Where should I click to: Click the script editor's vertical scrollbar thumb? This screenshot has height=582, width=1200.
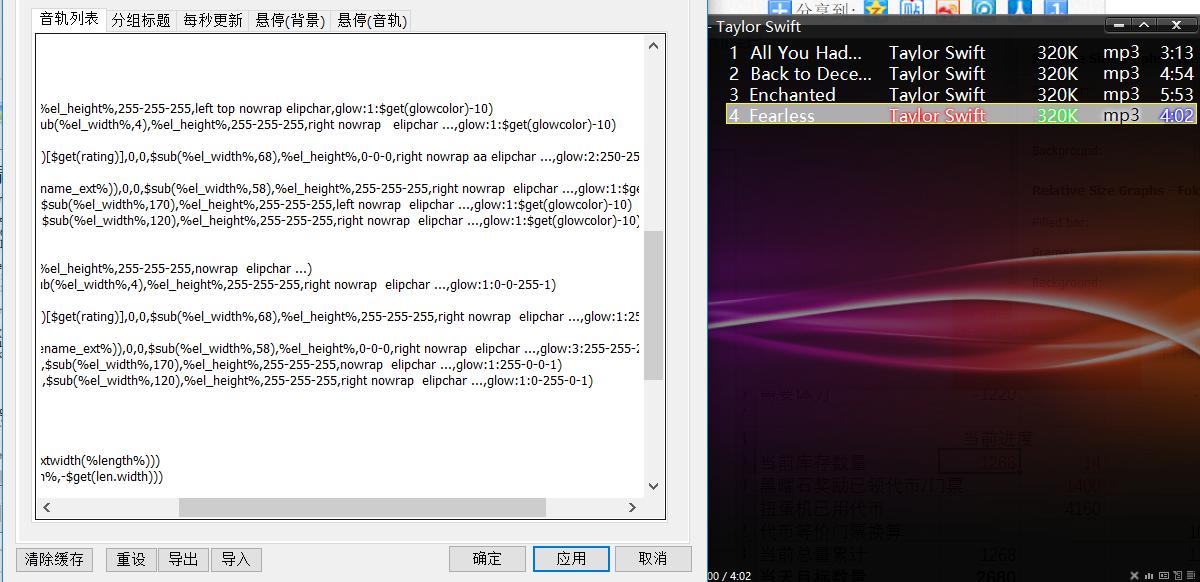pyautogui.click(x=654, y=306)
